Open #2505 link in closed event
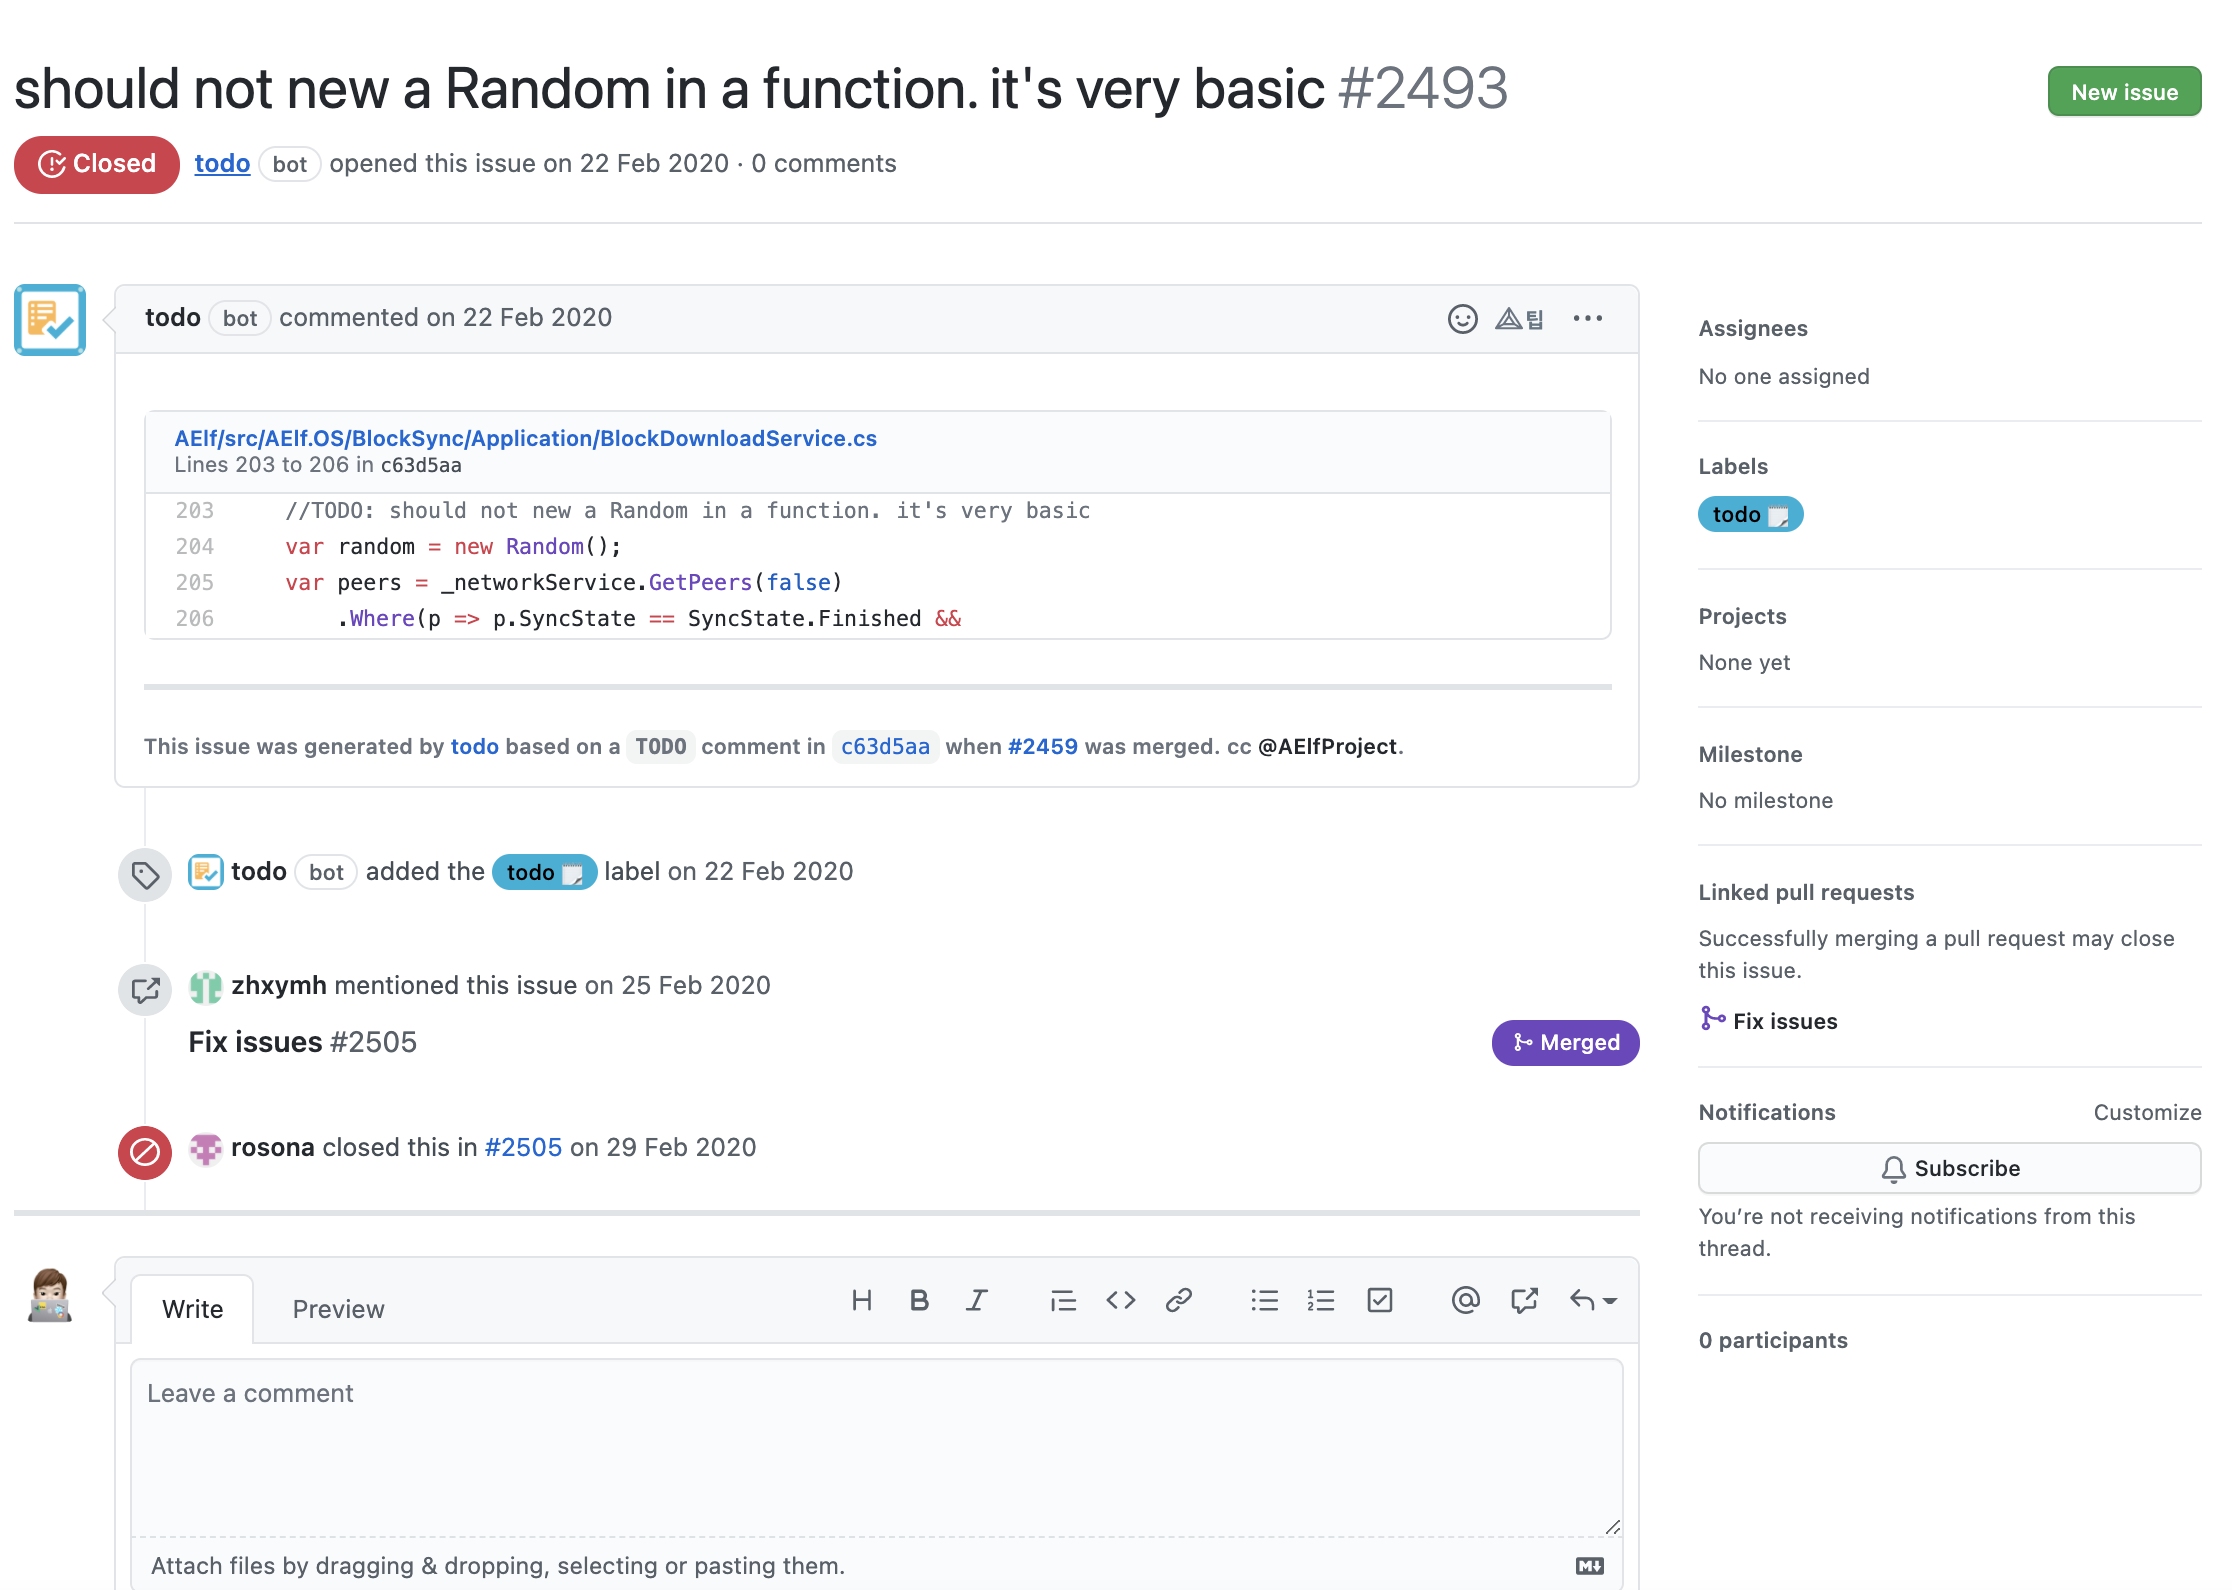Viewport: 2232px width, 1590px height. coord(523,1147)
